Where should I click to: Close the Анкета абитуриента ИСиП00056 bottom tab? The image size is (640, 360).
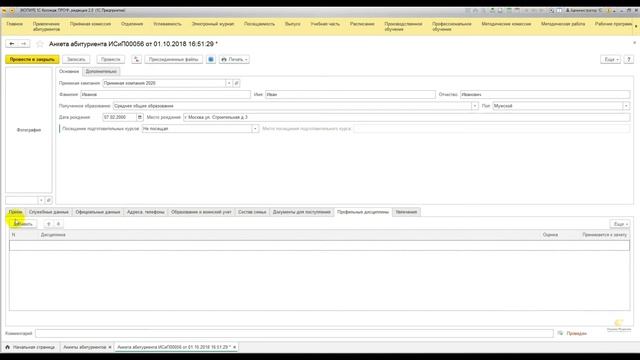234,347
